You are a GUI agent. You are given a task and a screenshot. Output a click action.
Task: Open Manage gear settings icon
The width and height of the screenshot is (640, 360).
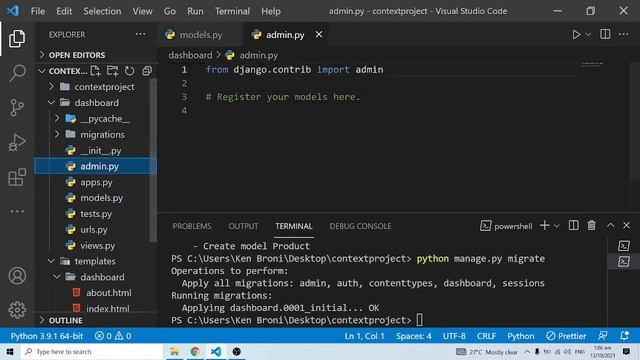(x=17, y=310)
